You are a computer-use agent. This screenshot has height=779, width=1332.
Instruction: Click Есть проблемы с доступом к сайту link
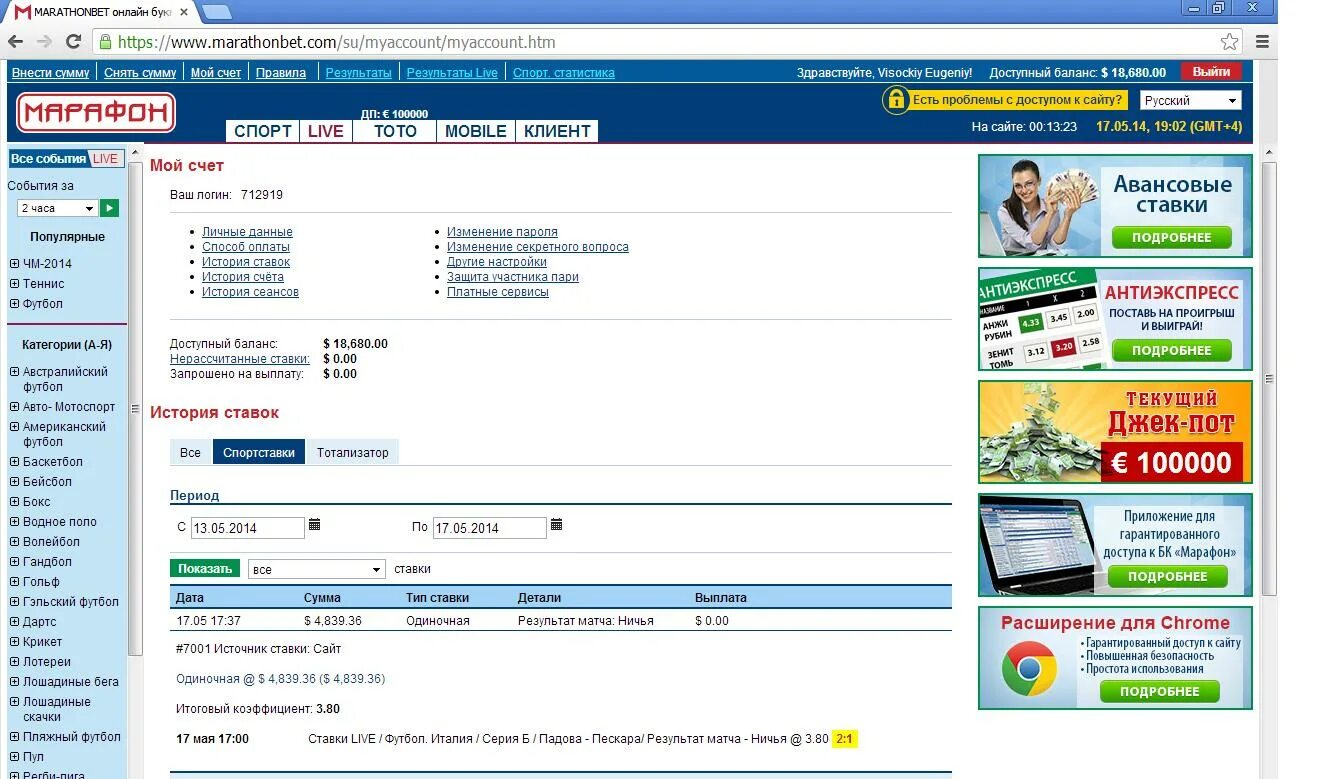point(1018,100)
